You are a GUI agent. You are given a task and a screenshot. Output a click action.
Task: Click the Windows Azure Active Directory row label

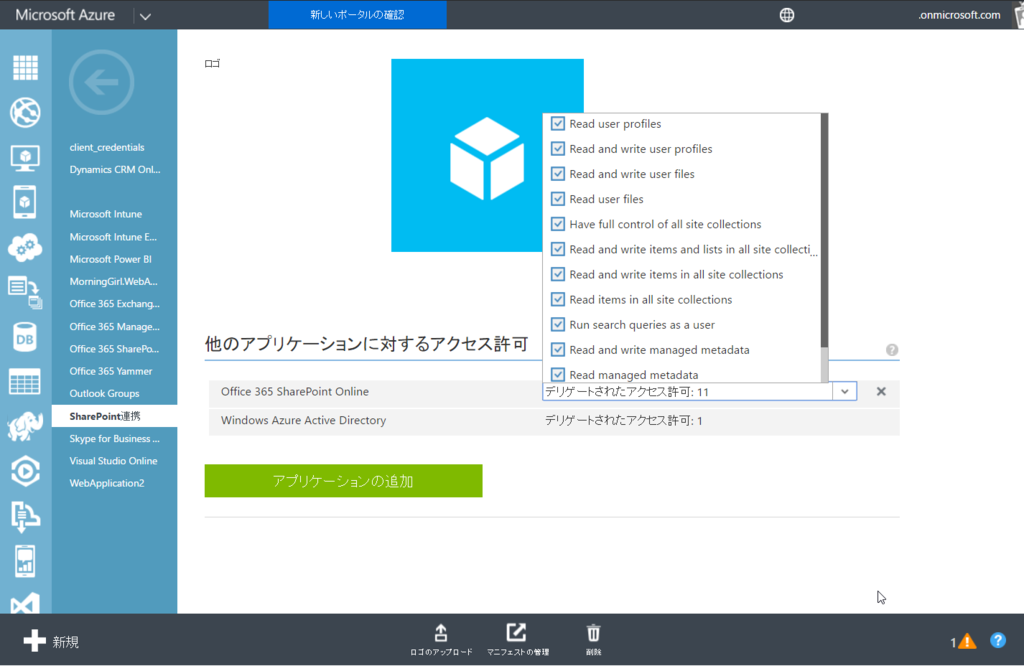coord(303,420)
